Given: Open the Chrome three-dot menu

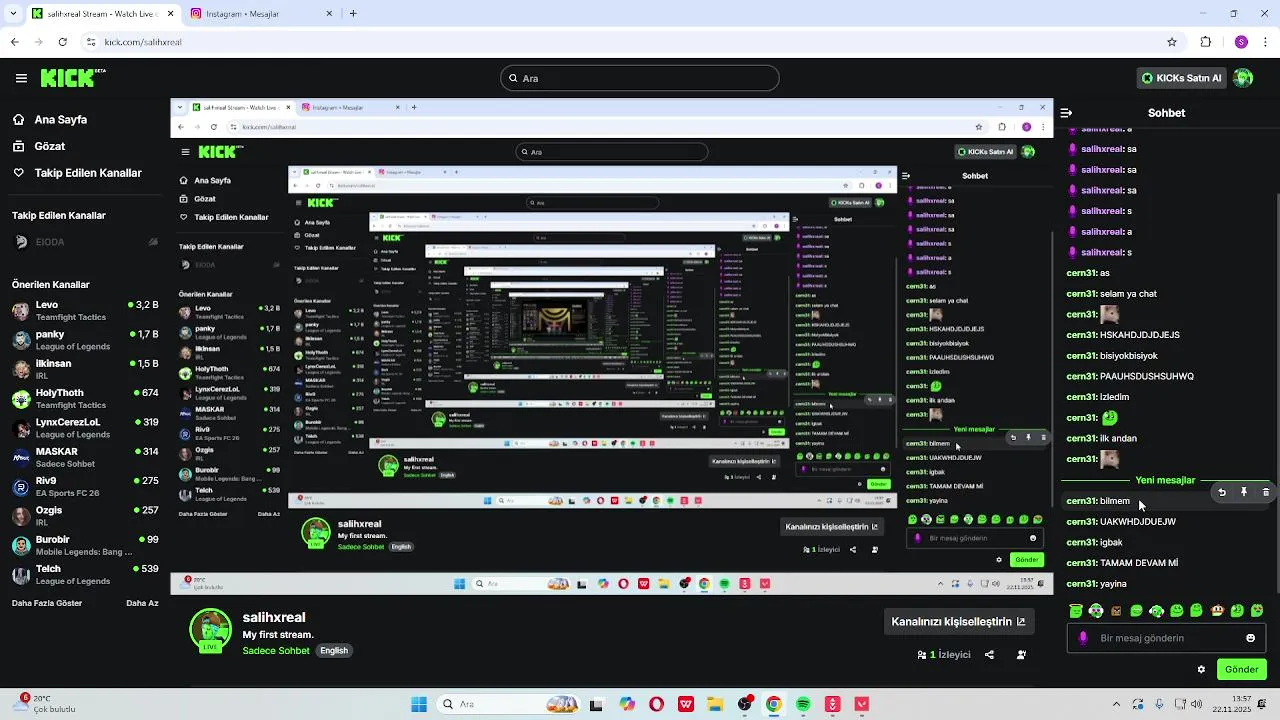Looking at the screenshot, I should (x=1266, y=42).
